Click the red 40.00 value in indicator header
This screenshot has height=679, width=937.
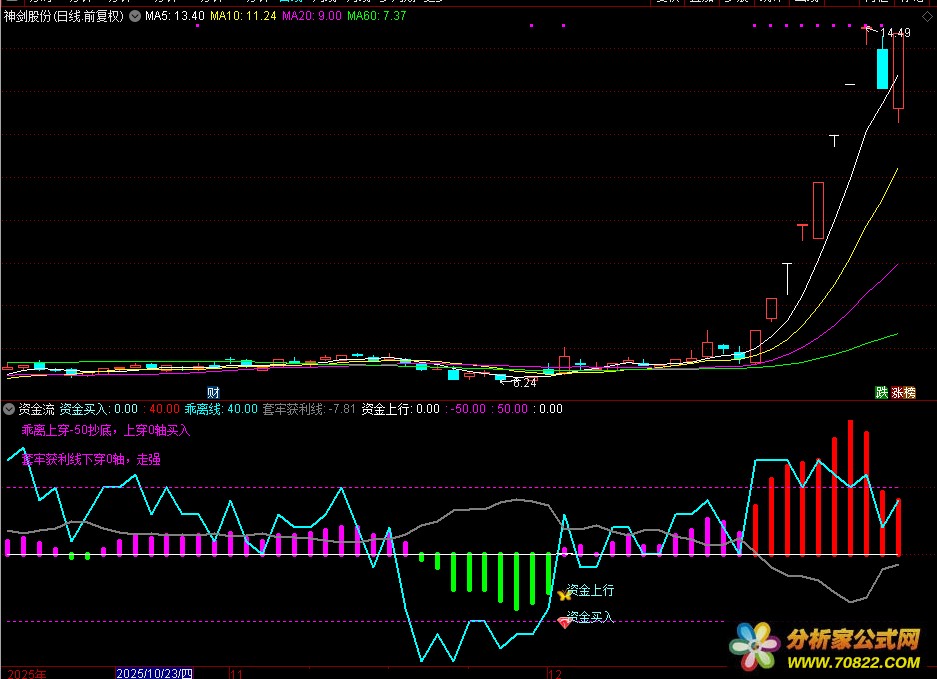[x=164, y=409]
